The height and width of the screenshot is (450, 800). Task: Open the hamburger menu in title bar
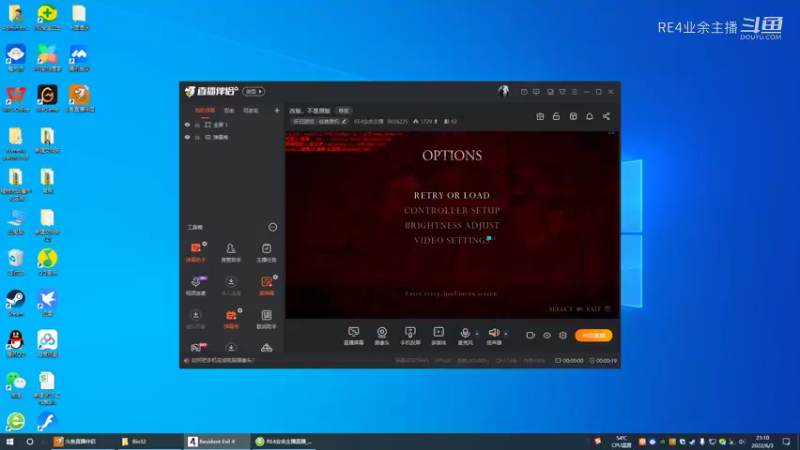574,92
